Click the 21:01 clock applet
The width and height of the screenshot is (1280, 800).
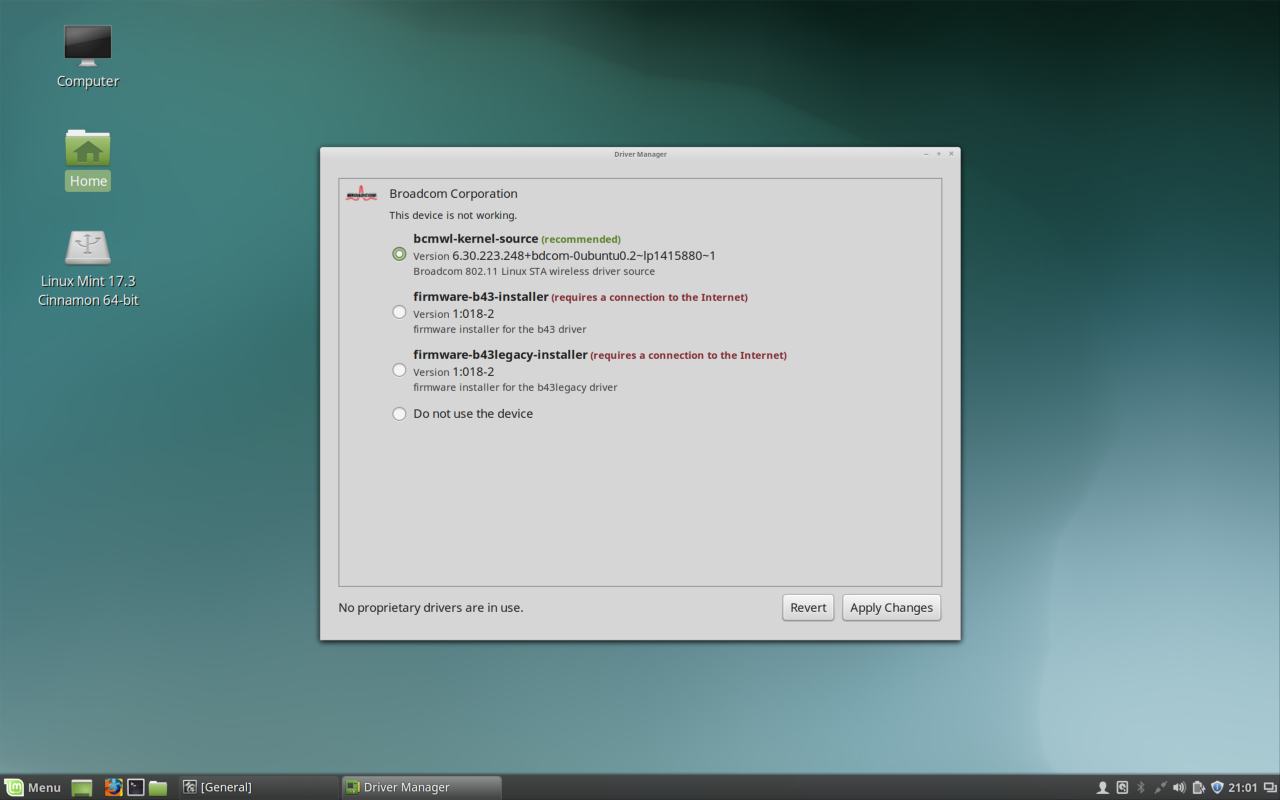1243,788
